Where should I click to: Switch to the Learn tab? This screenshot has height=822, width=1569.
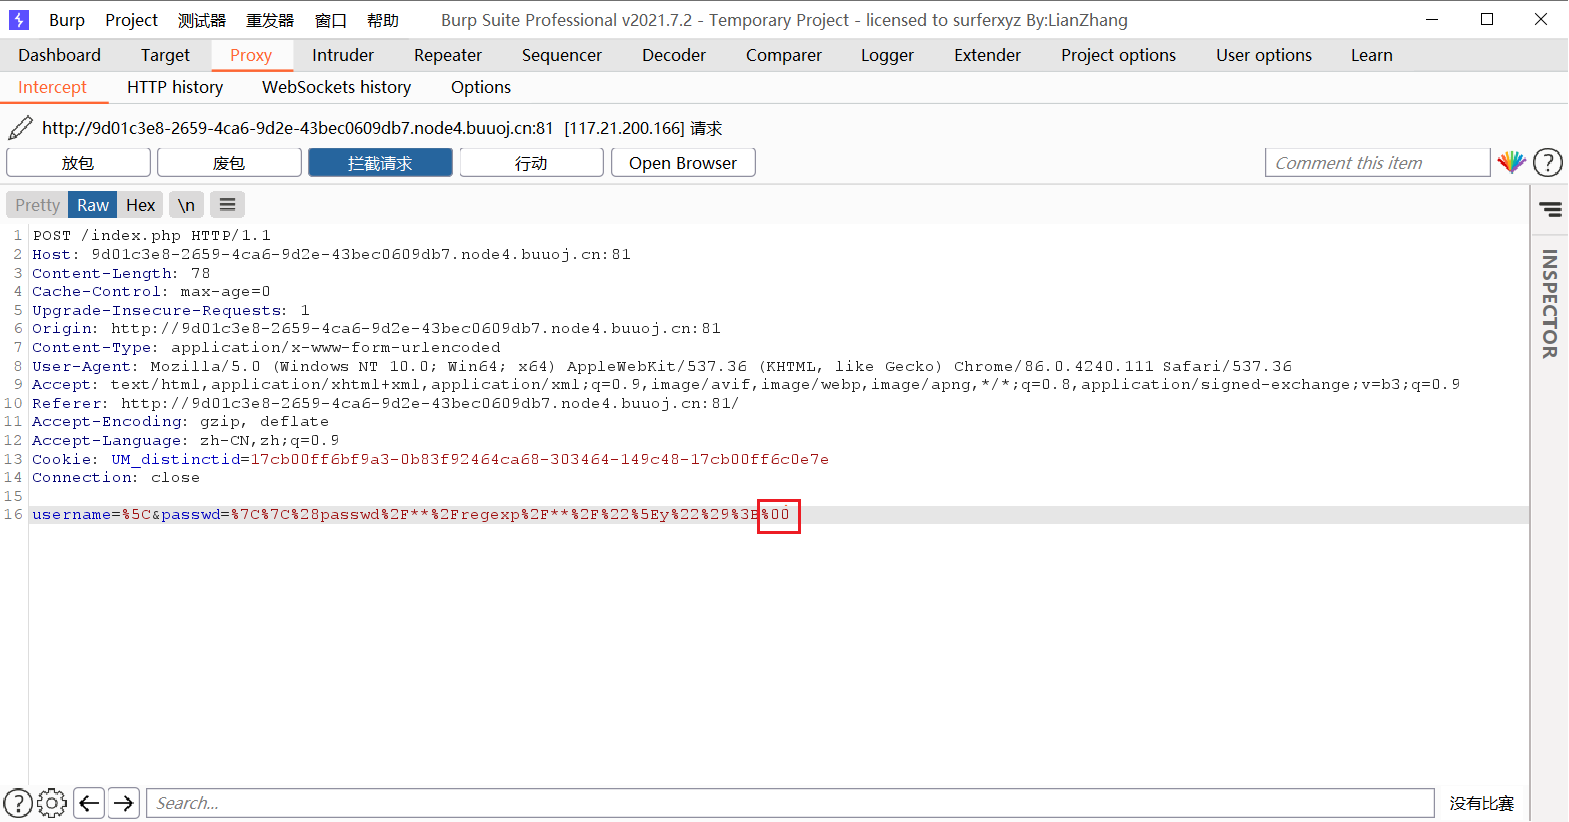[x=1372, y=55]
